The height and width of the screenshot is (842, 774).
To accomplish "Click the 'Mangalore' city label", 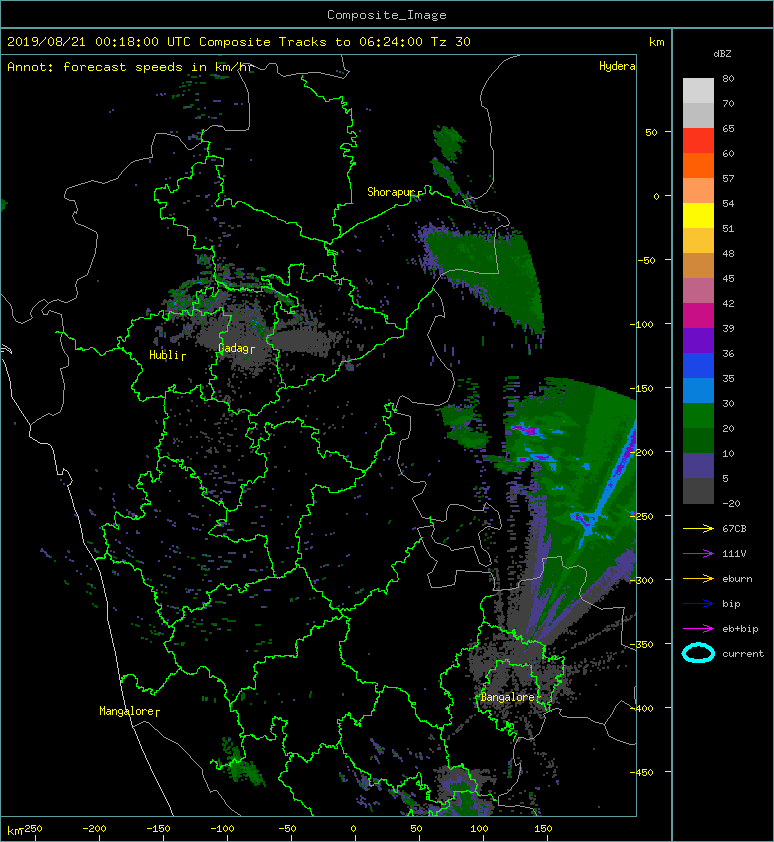I will tap(127, 711).
